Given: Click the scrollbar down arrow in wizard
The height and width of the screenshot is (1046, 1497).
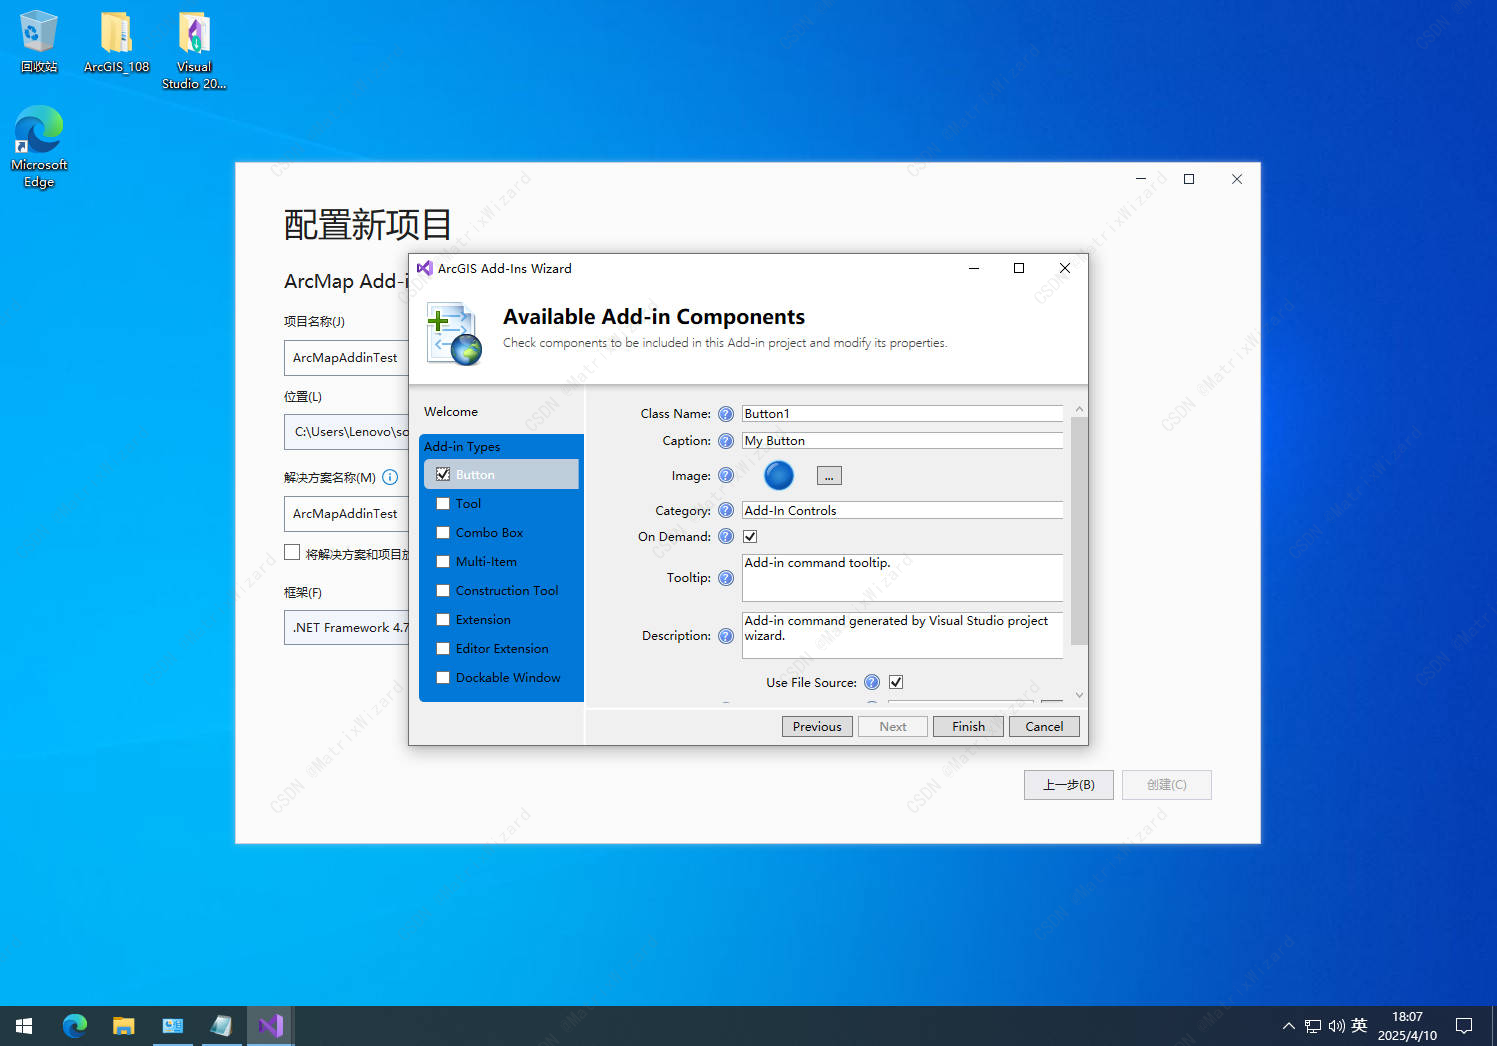Looking at the screenshot, I should coord(1079,696).
